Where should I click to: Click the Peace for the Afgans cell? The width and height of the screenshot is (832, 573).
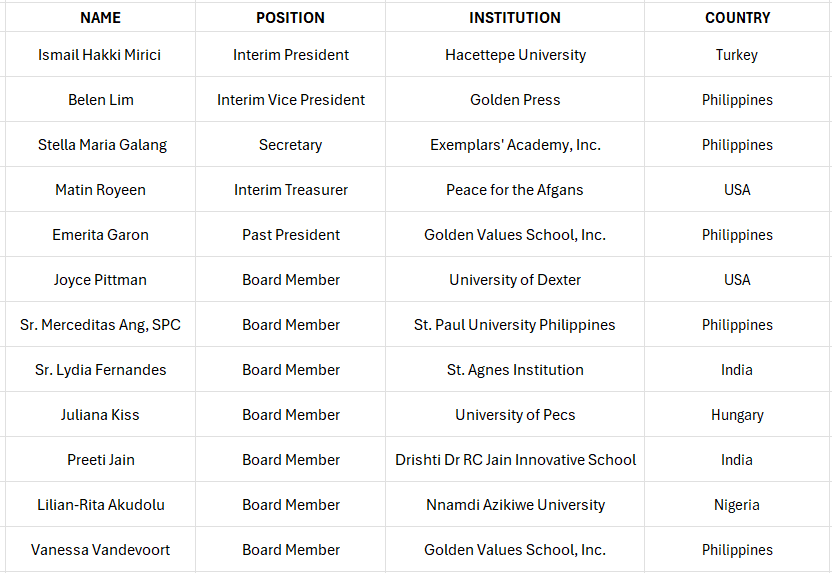click(x=515, y=190)
